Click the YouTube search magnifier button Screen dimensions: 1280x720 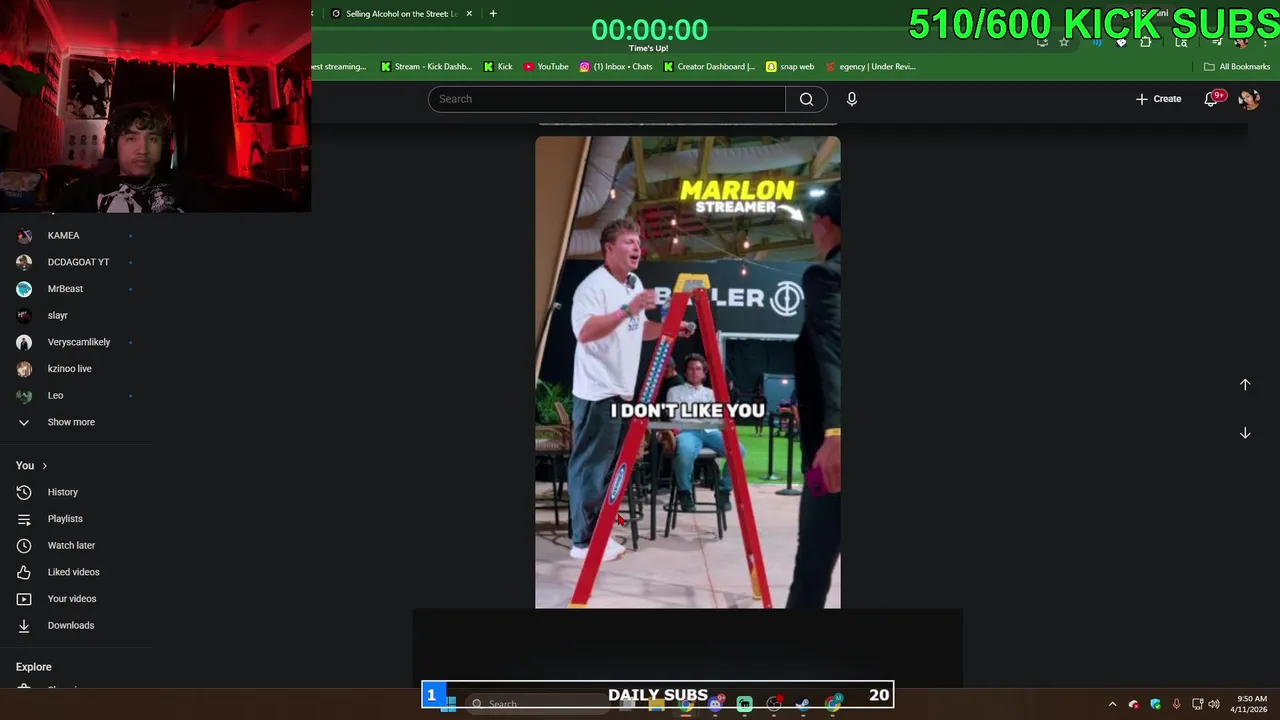pyautogui.click(x=806, y=99)
